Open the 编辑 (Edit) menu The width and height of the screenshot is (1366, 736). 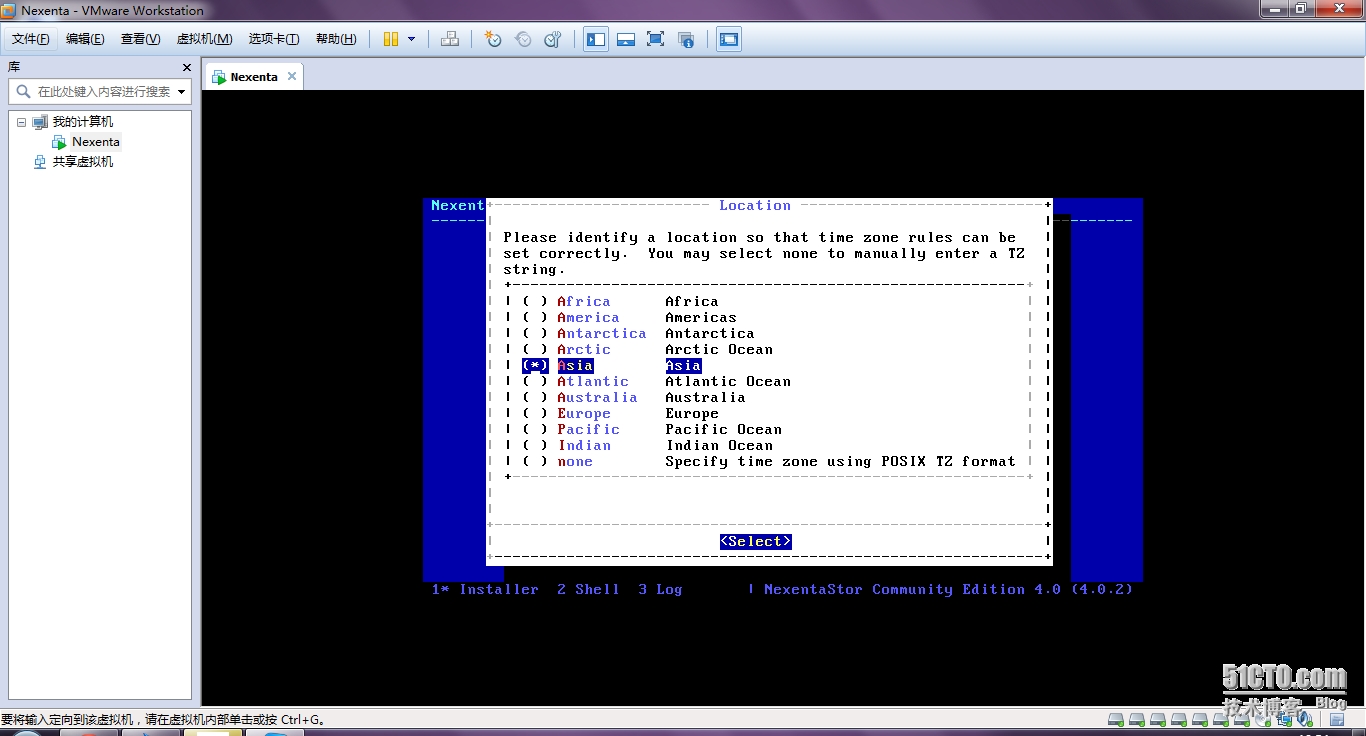click(85, 39)
